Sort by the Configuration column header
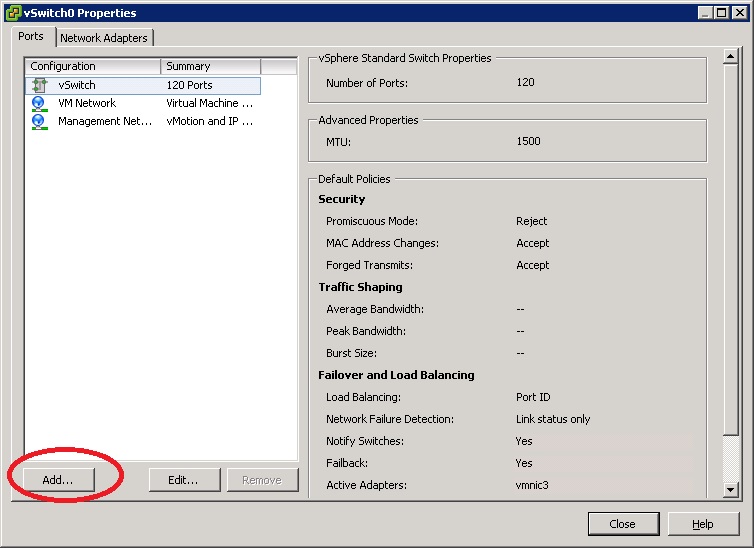The height and width of the screenshot is (548, 754). (93, 66)
